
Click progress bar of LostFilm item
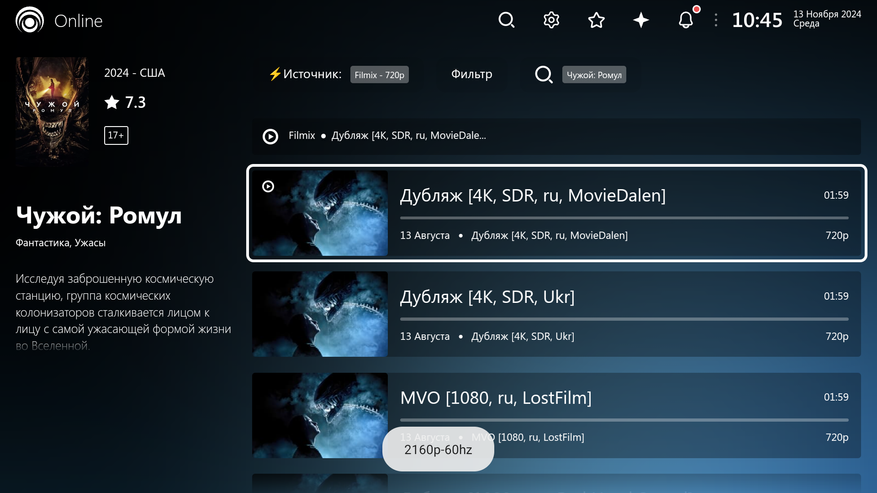624,420
